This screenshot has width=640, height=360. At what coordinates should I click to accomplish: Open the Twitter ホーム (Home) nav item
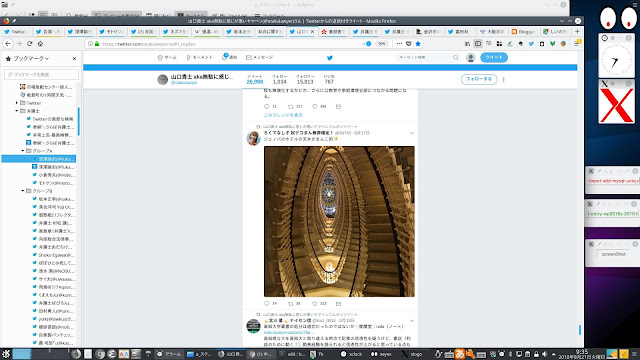(x=167, y=58)
